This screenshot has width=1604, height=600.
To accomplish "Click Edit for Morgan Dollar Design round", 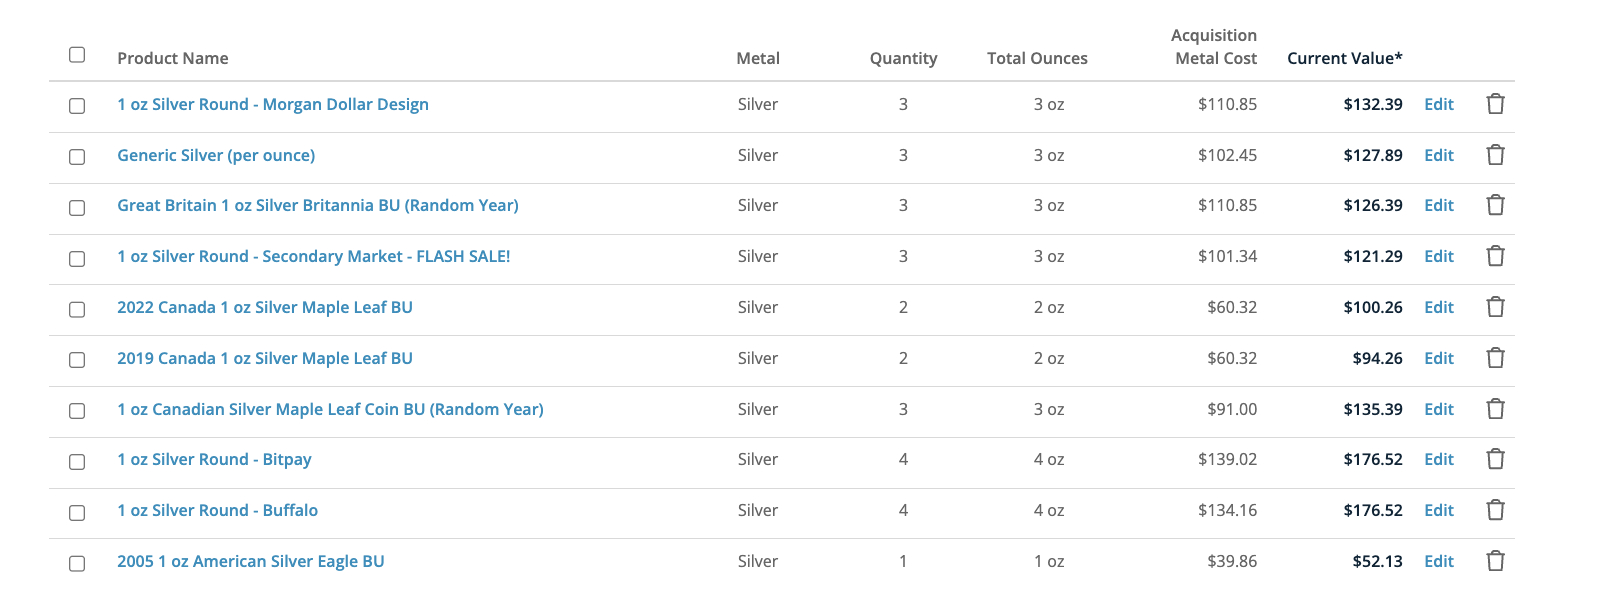I will pos(1439,104).
